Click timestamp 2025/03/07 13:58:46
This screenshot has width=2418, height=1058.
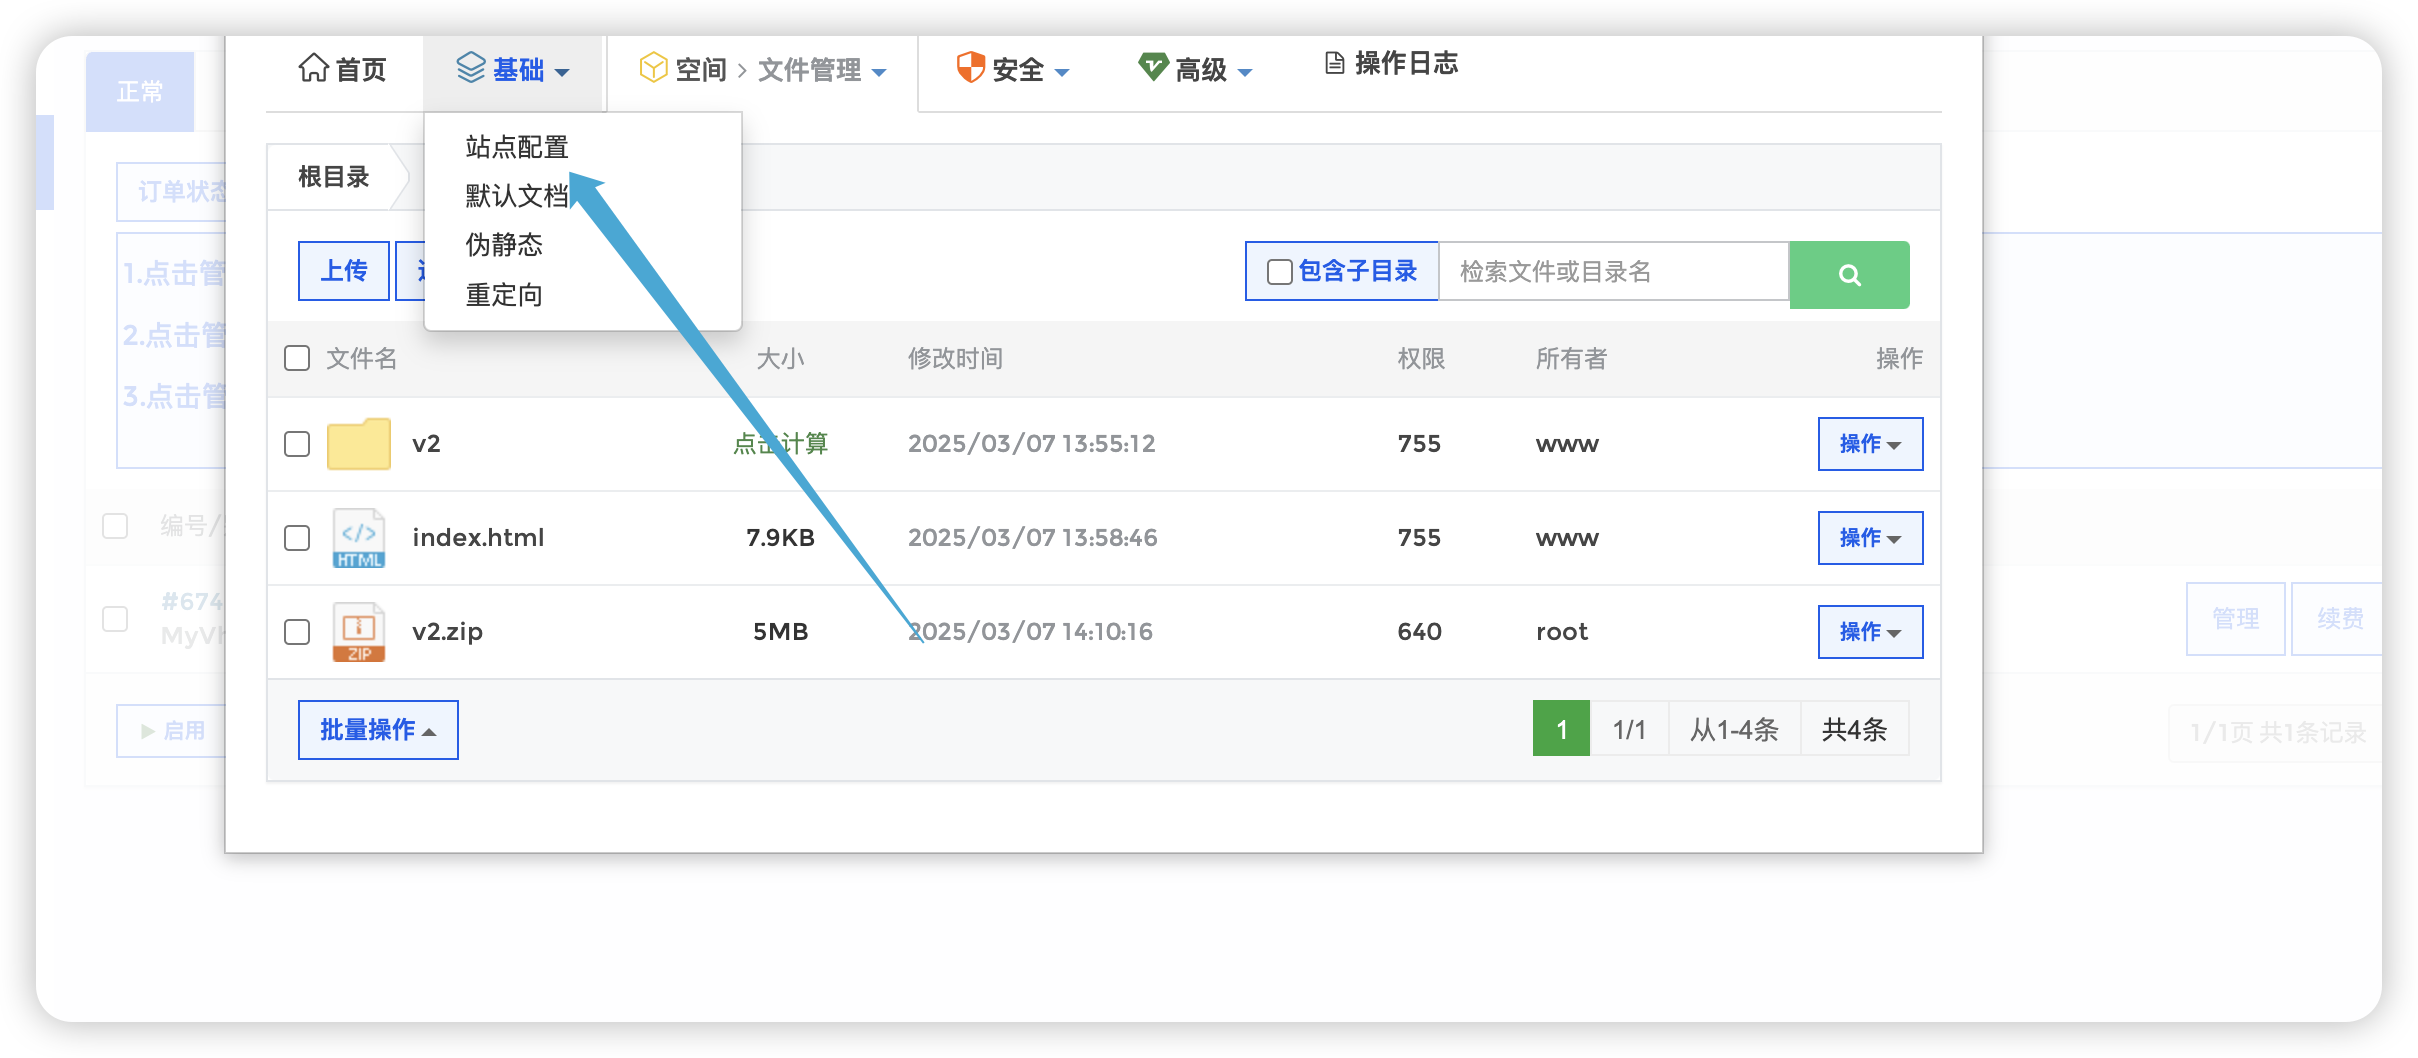(1032, 538)
